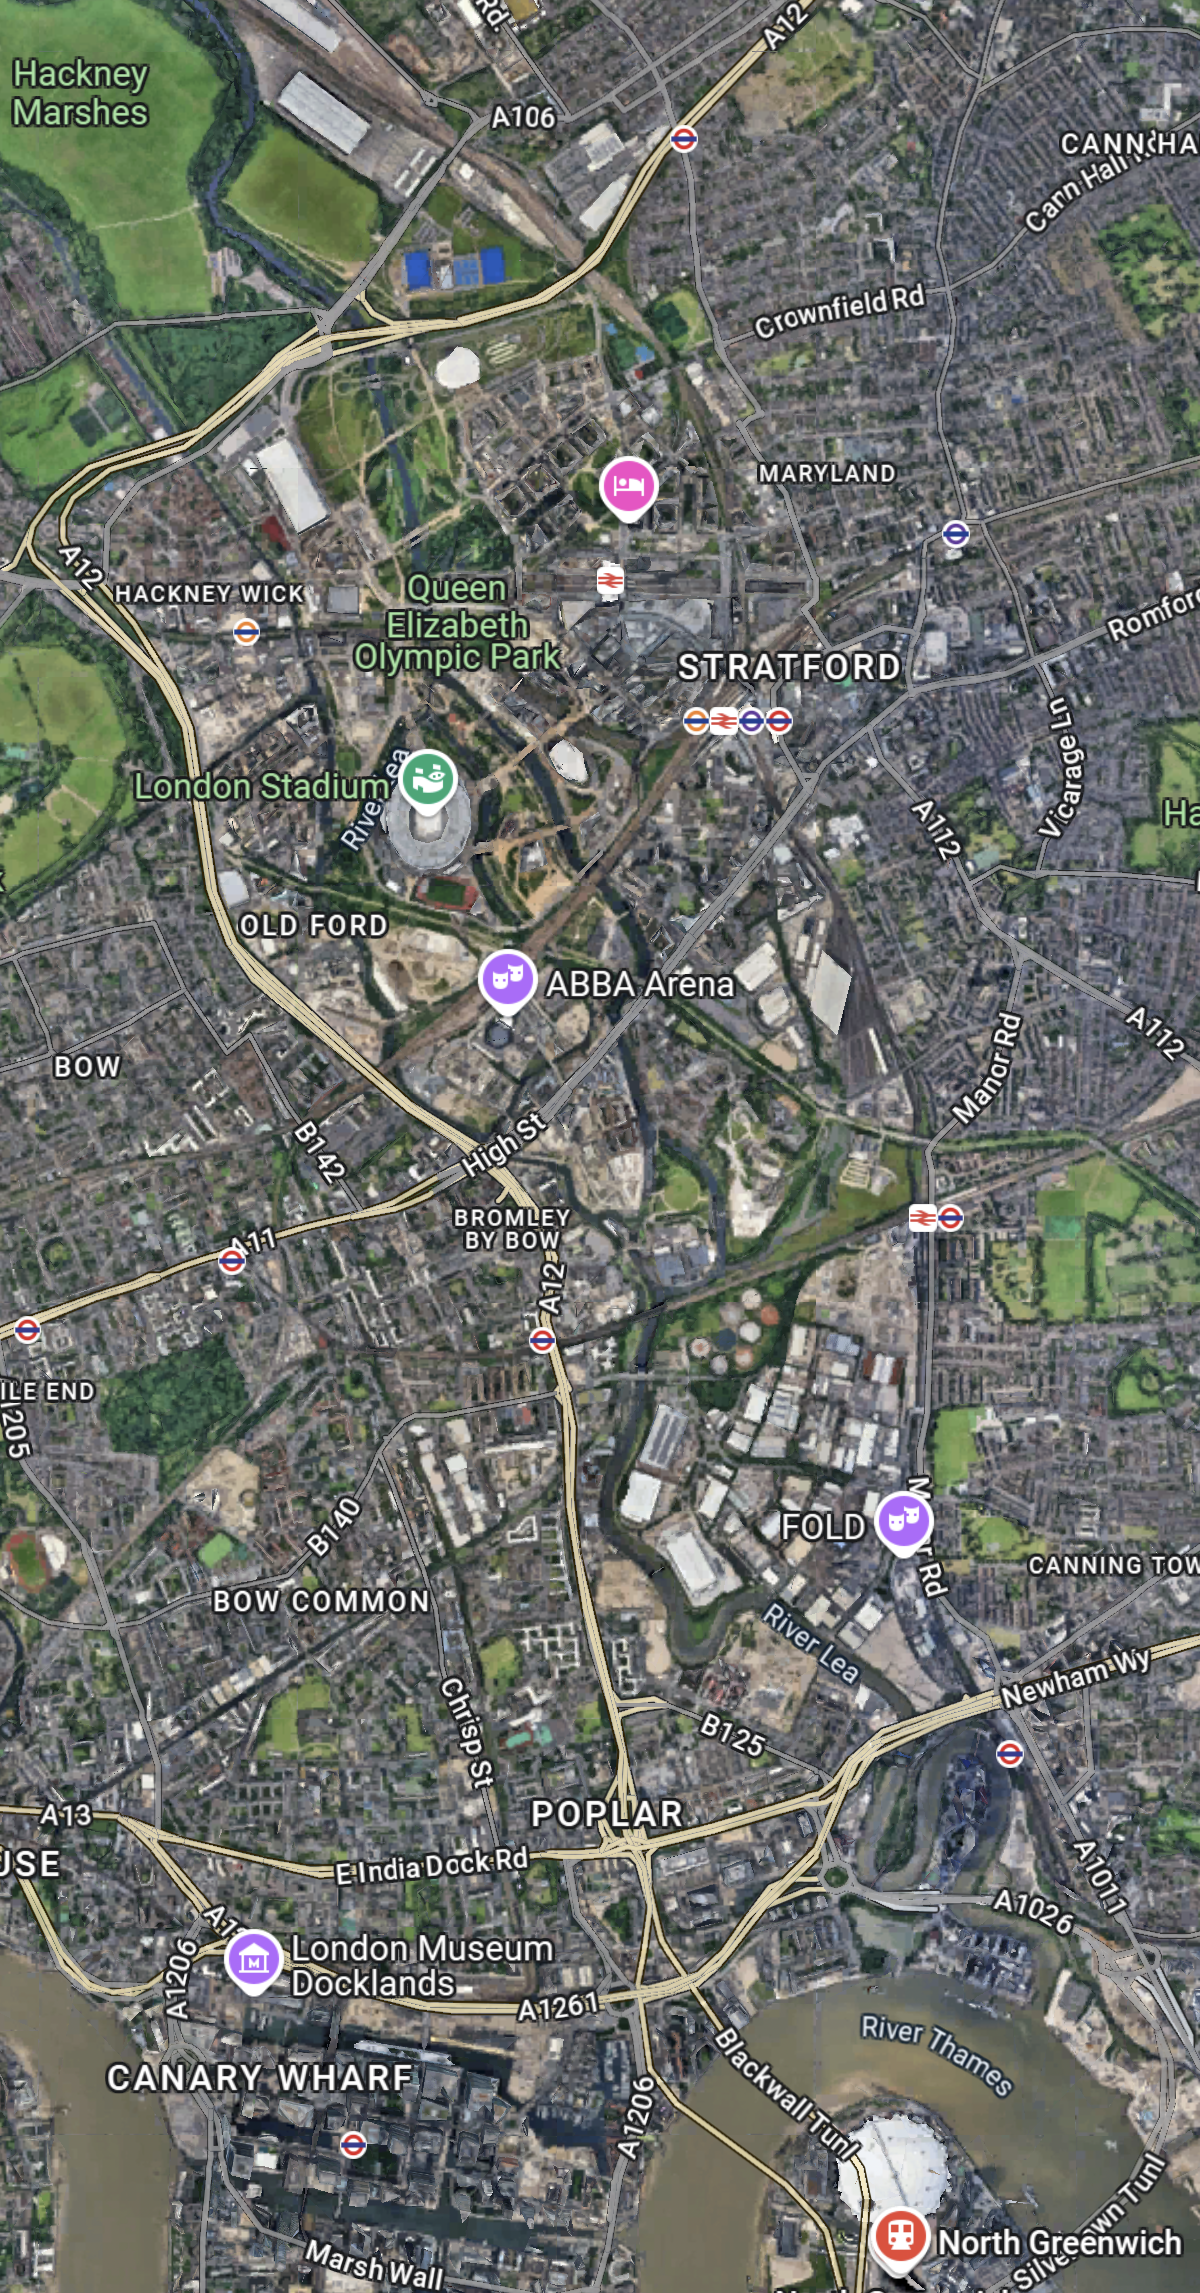Open the FOLD venue pin
The width and height of the screenshot is (1200, 2293).
(x=903, y=1523)
